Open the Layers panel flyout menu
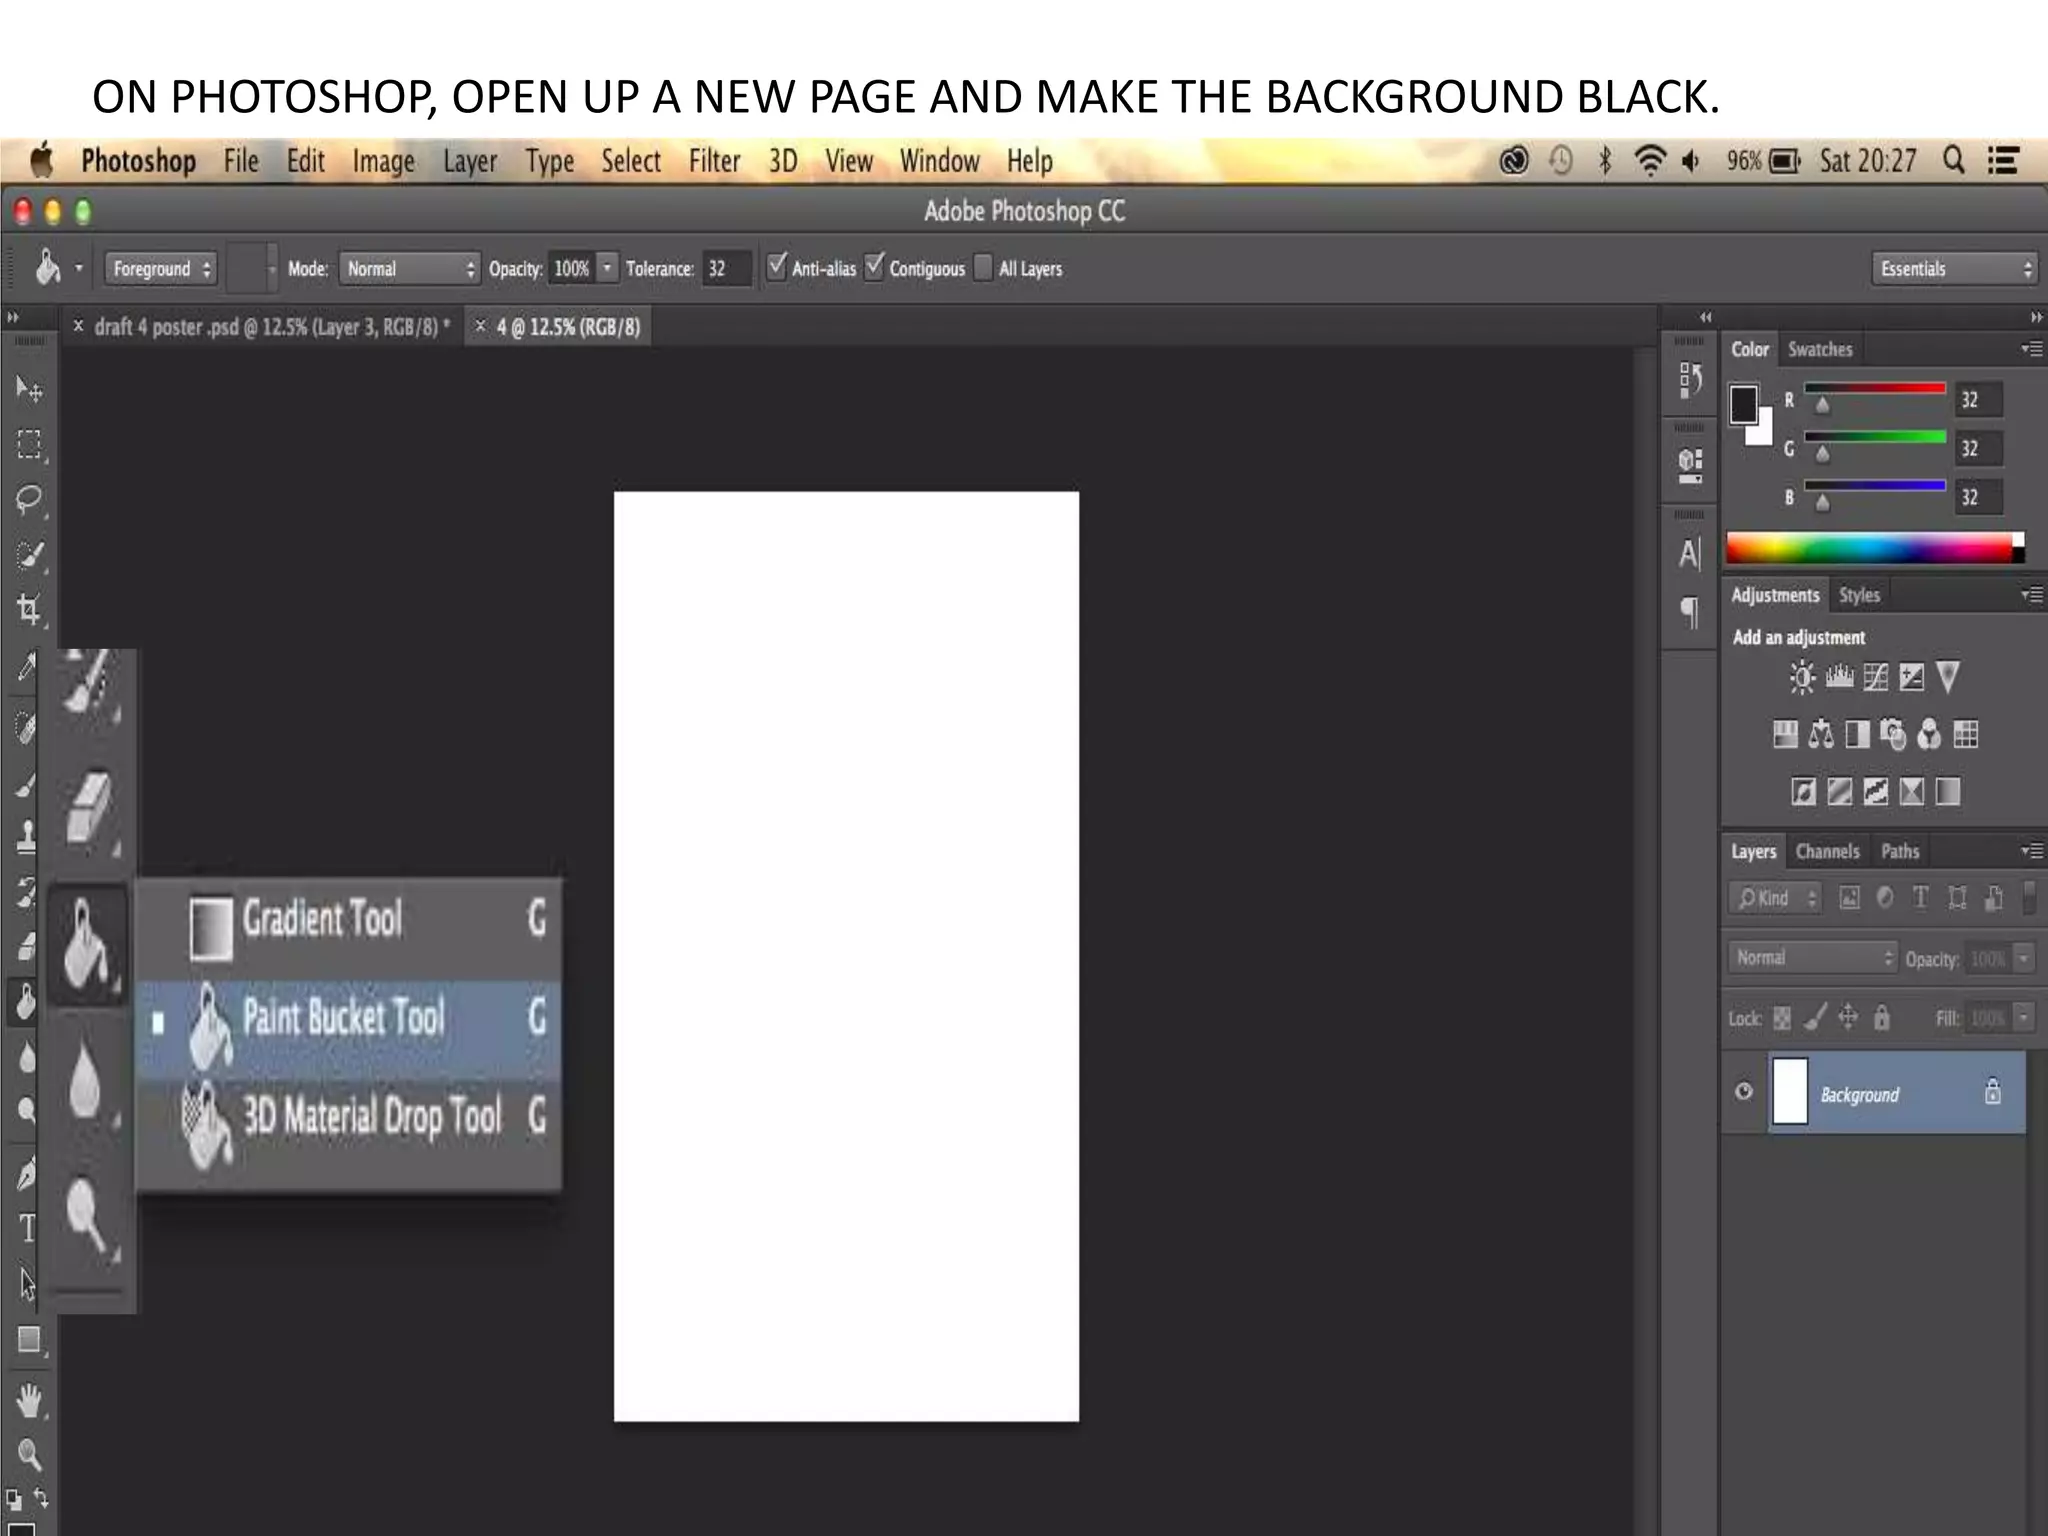 pos(2031,851)
